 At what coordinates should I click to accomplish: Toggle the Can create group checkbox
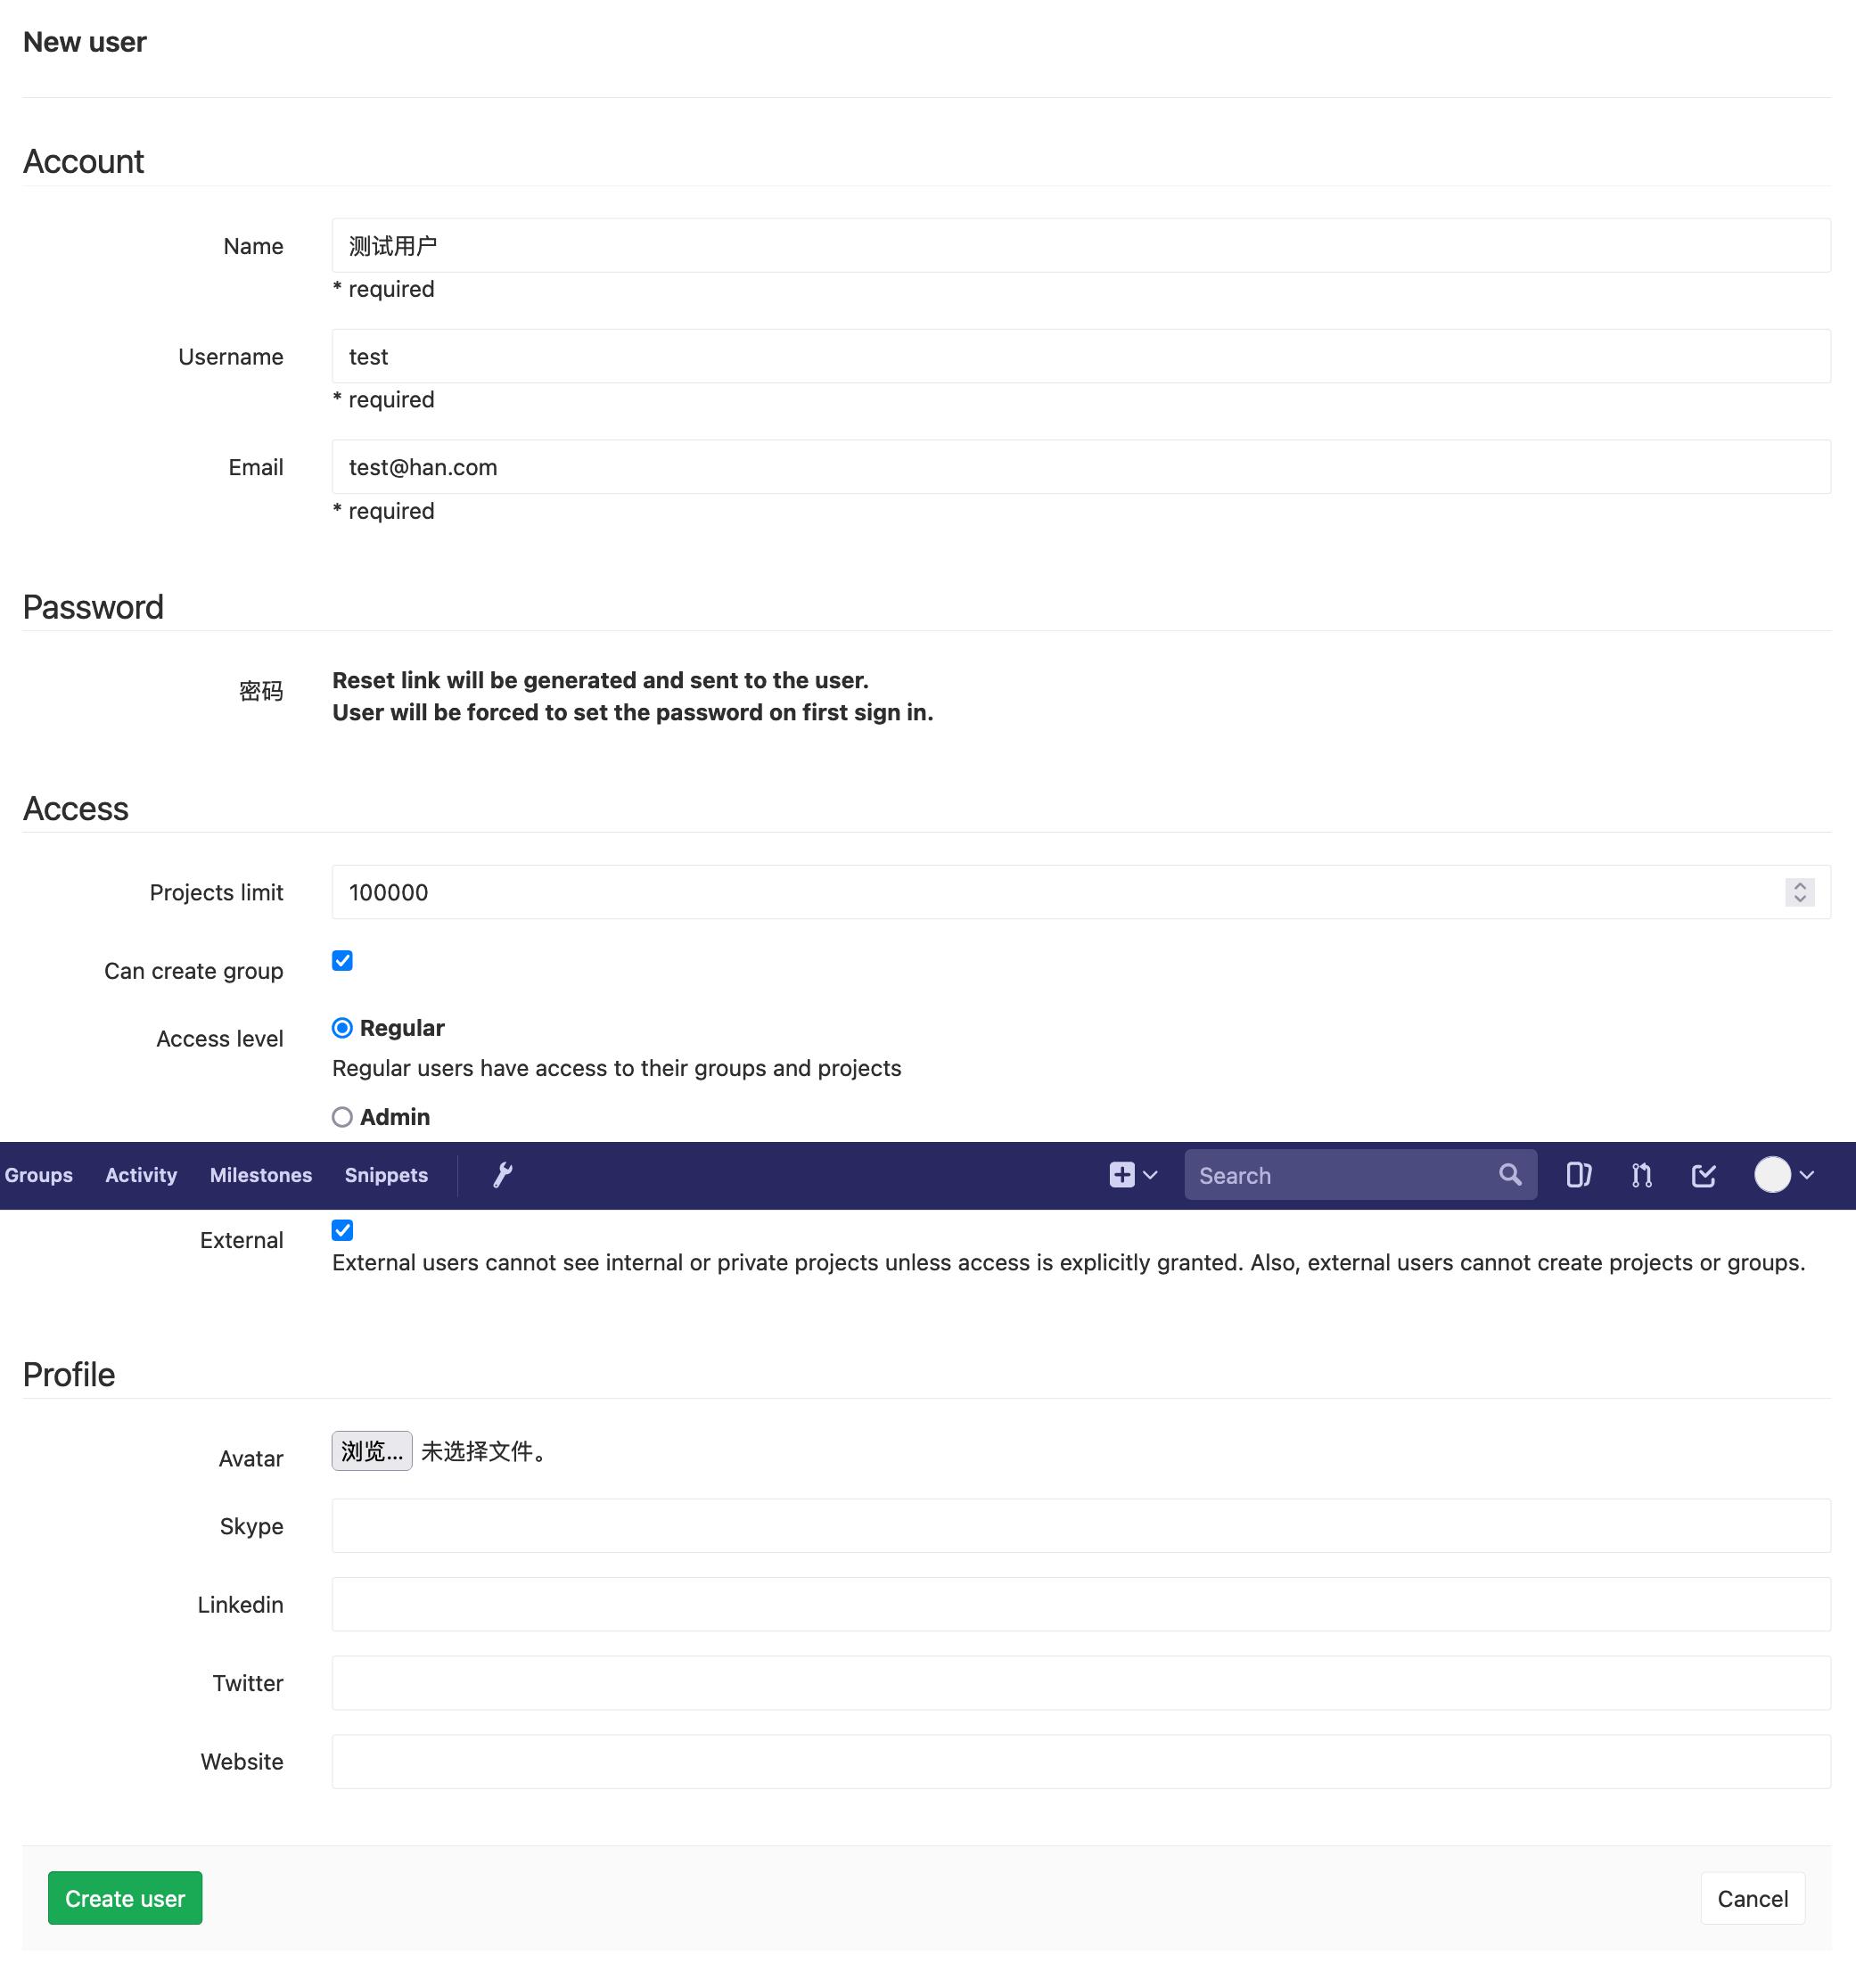point(342,961)
